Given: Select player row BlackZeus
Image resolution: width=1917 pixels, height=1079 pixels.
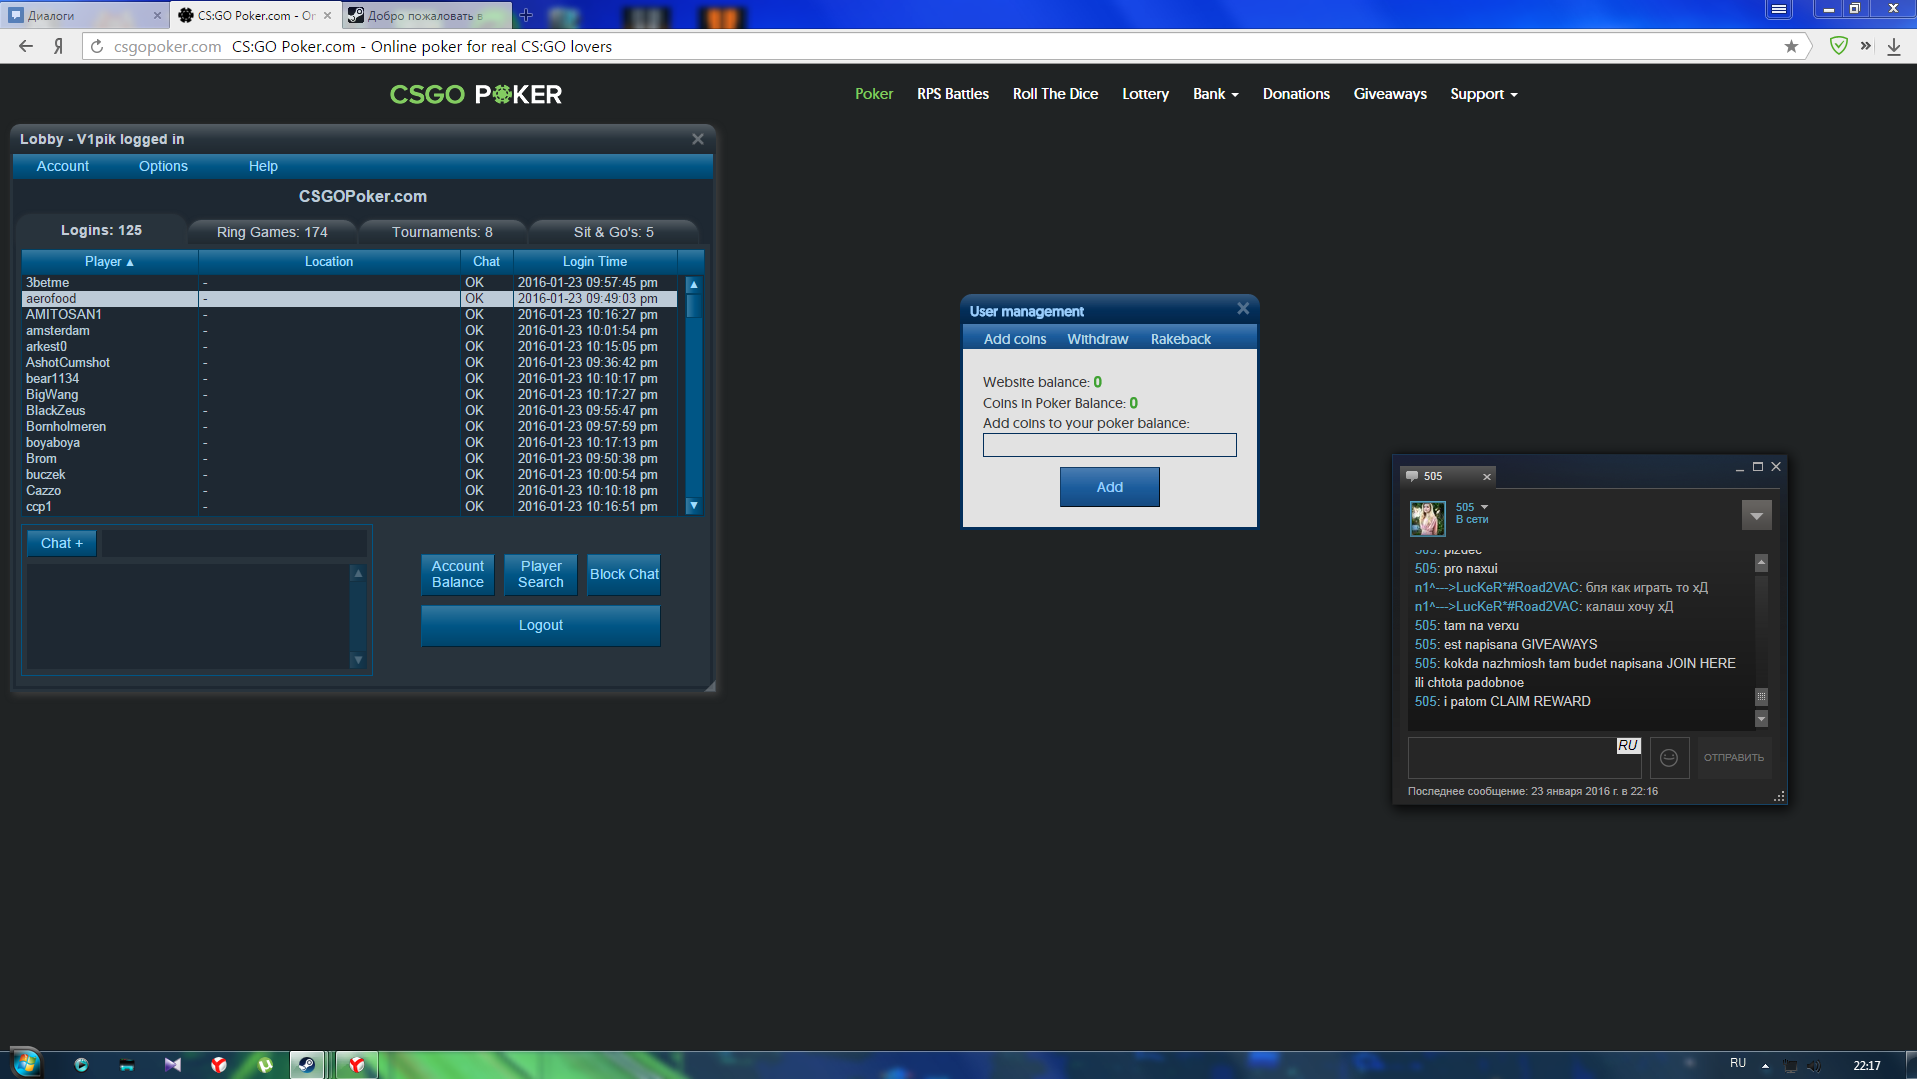Looking at the screenshot, I should 349,411.
